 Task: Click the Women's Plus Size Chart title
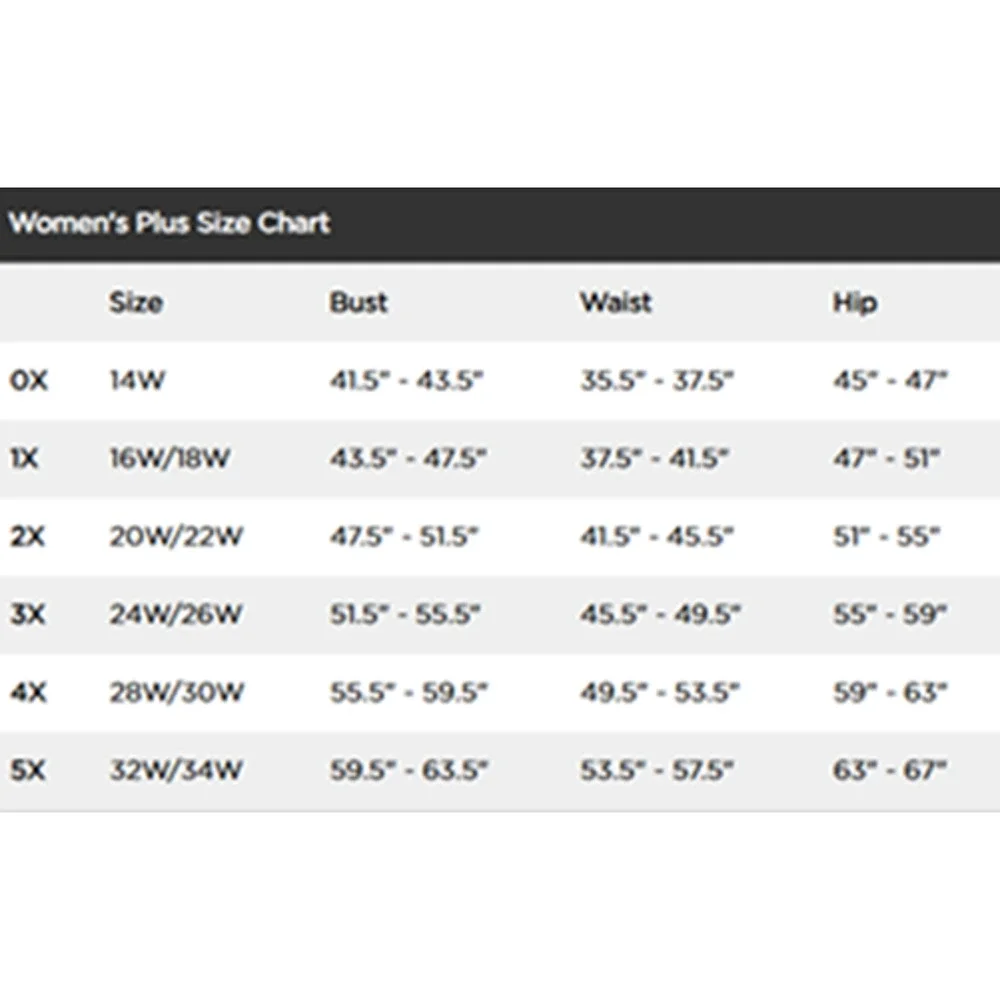[x=169, y=223]
